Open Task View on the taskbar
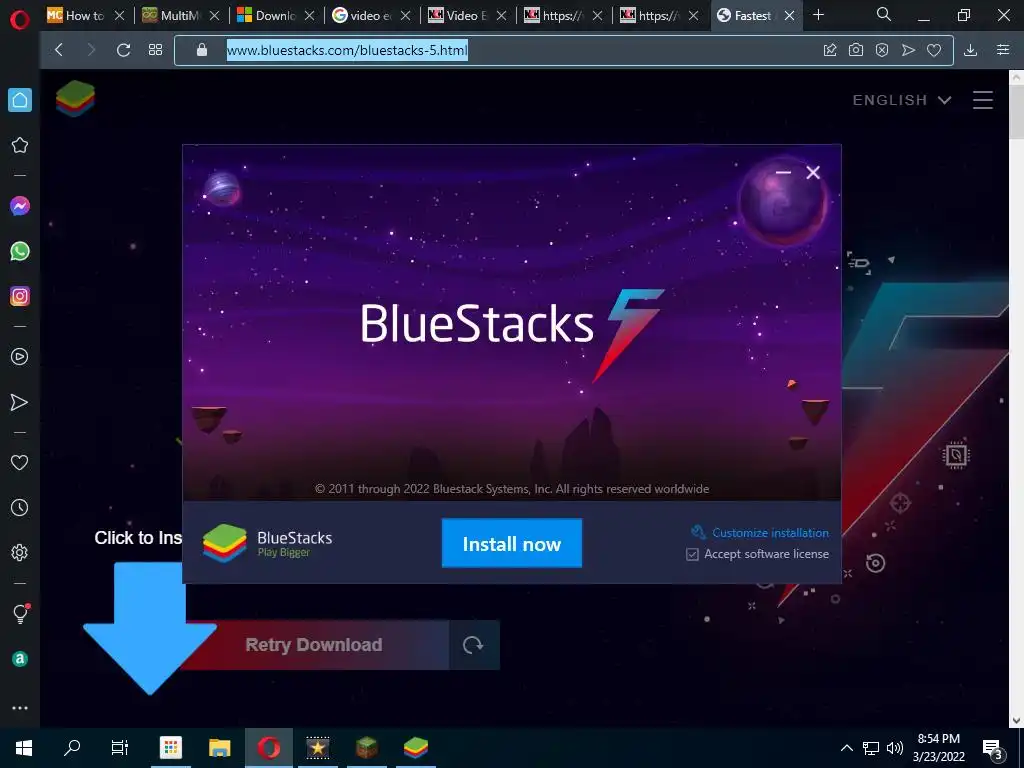The height and width of the screenshot is (768, 1024). click(120, 748)
